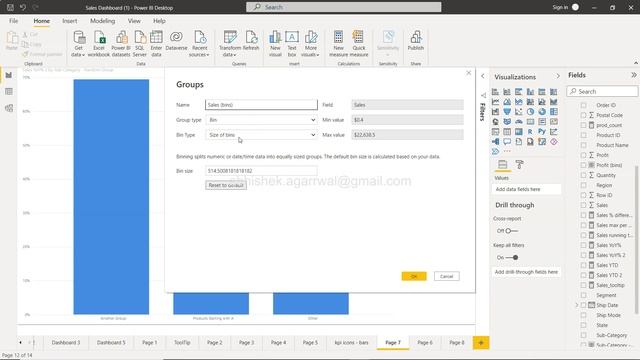Open the Recent sources dropdown
Image resolution: width=640 pixels, height=360 pixels.
[x=199, y=44]
